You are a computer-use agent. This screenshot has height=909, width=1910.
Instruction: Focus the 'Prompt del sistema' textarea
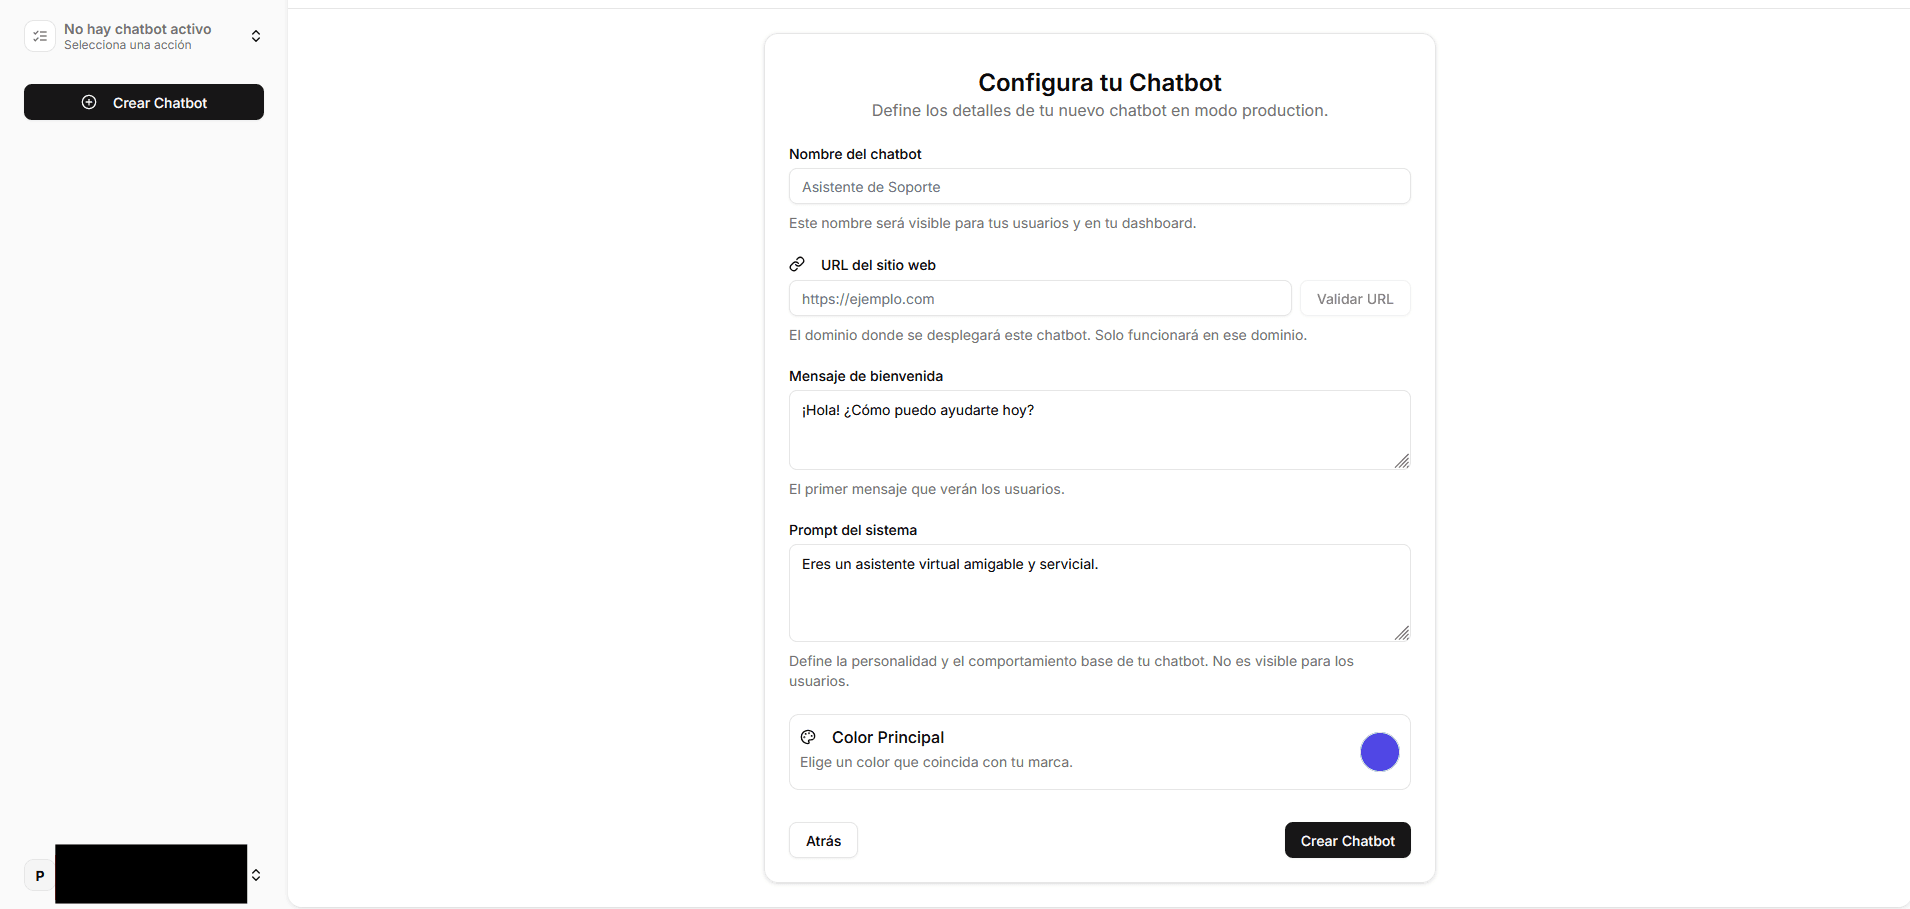click(x=1098, y=592)
